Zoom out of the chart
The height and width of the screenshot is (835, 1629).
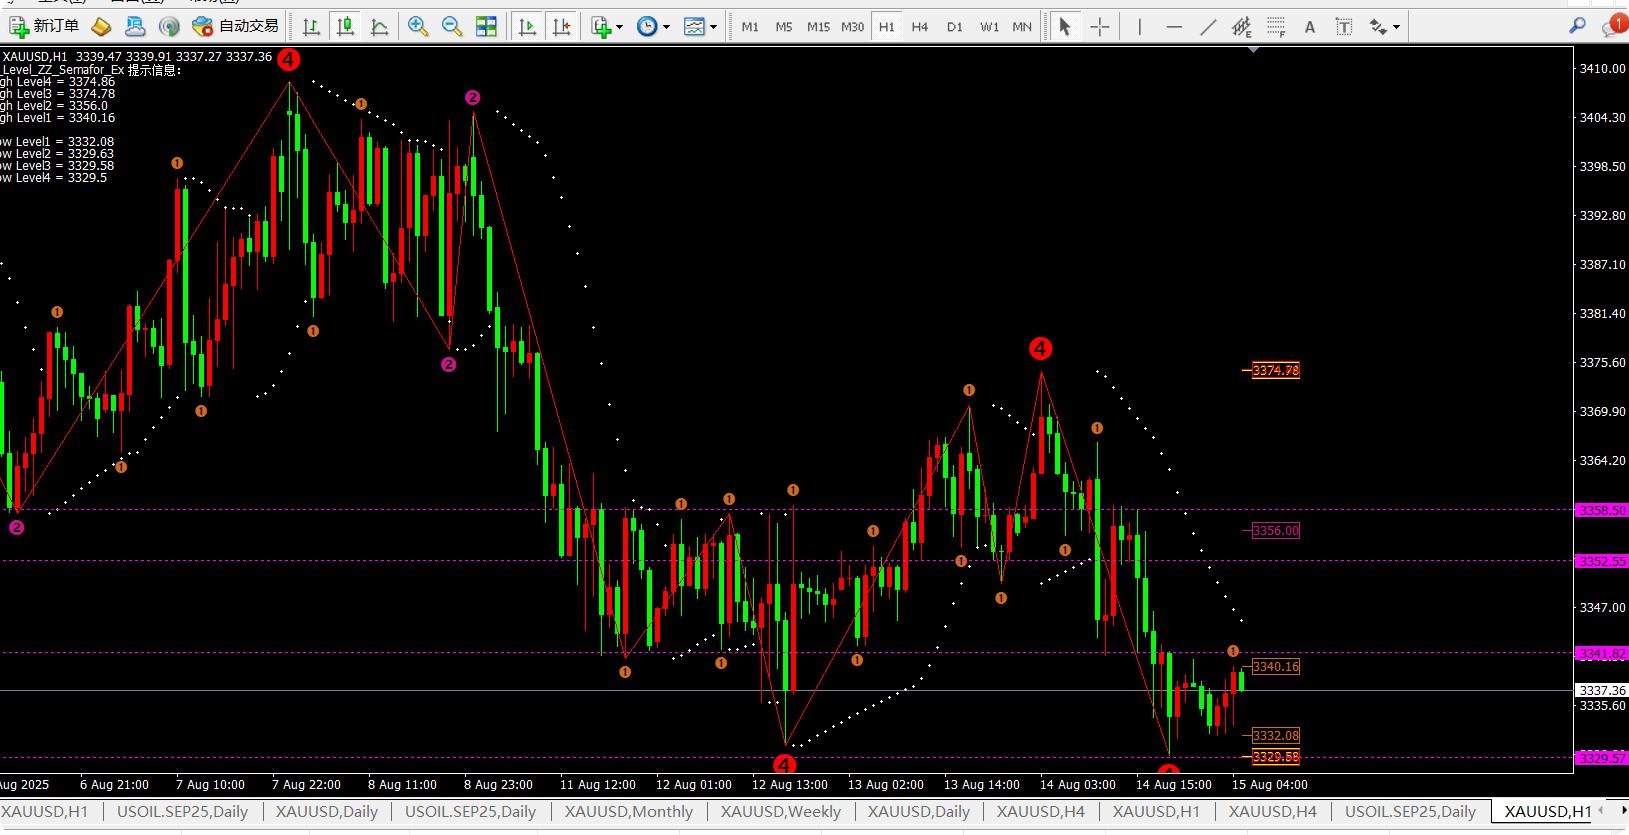coord(452,27)
